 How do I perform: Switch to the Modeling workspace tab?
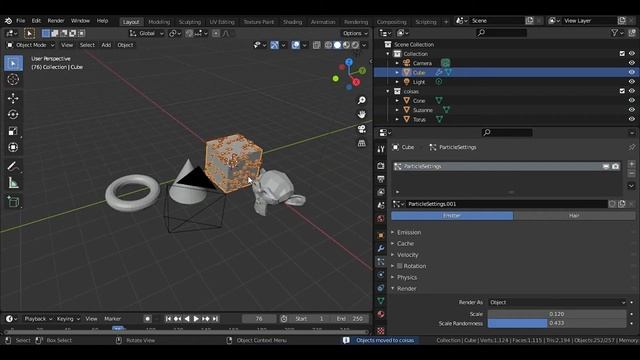pyautogui.click(x=159, y=22)
